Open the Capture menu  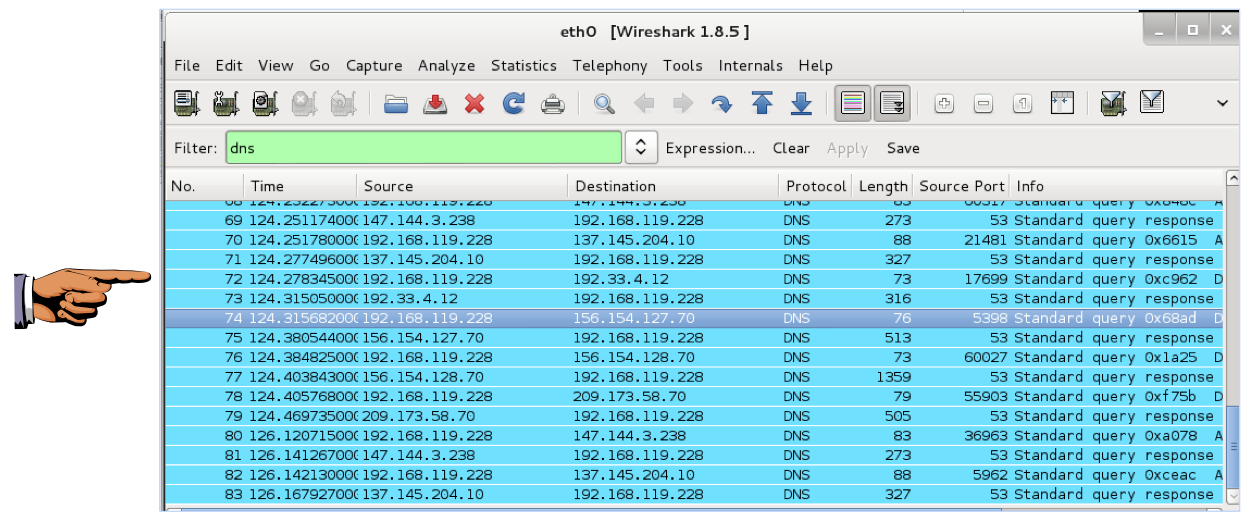pos(374,65)
